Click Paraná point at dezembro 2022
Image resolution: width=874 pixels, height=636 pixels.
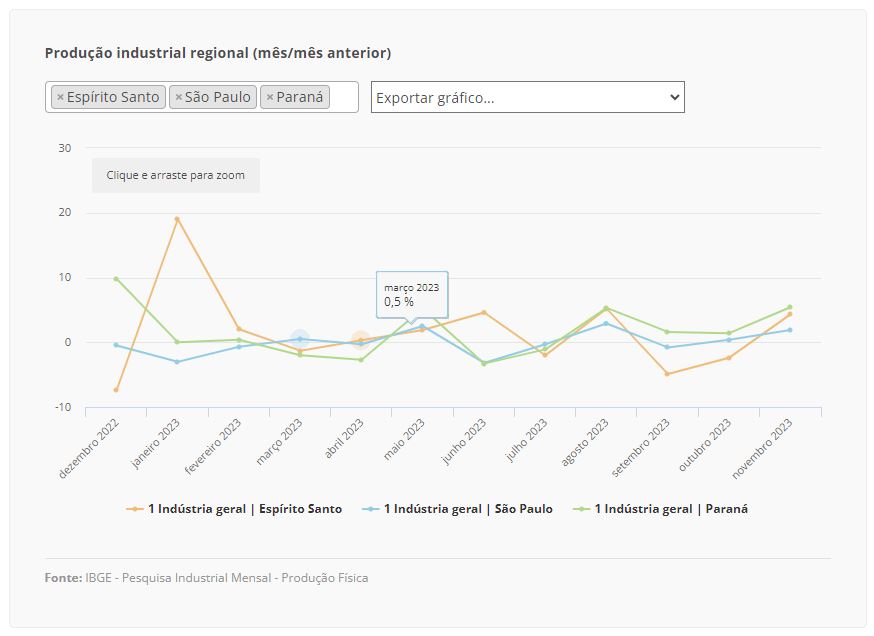click(x=116, y=279)
